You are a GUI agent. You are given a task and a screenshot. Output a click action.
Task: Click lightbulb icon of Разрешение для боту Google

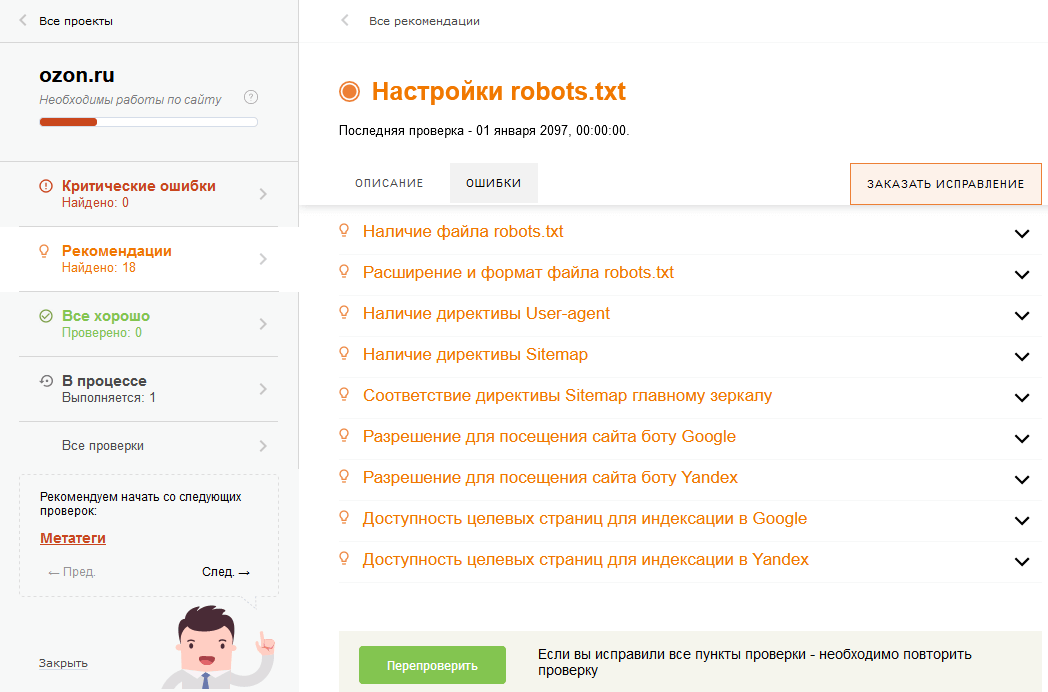point(344,435)
